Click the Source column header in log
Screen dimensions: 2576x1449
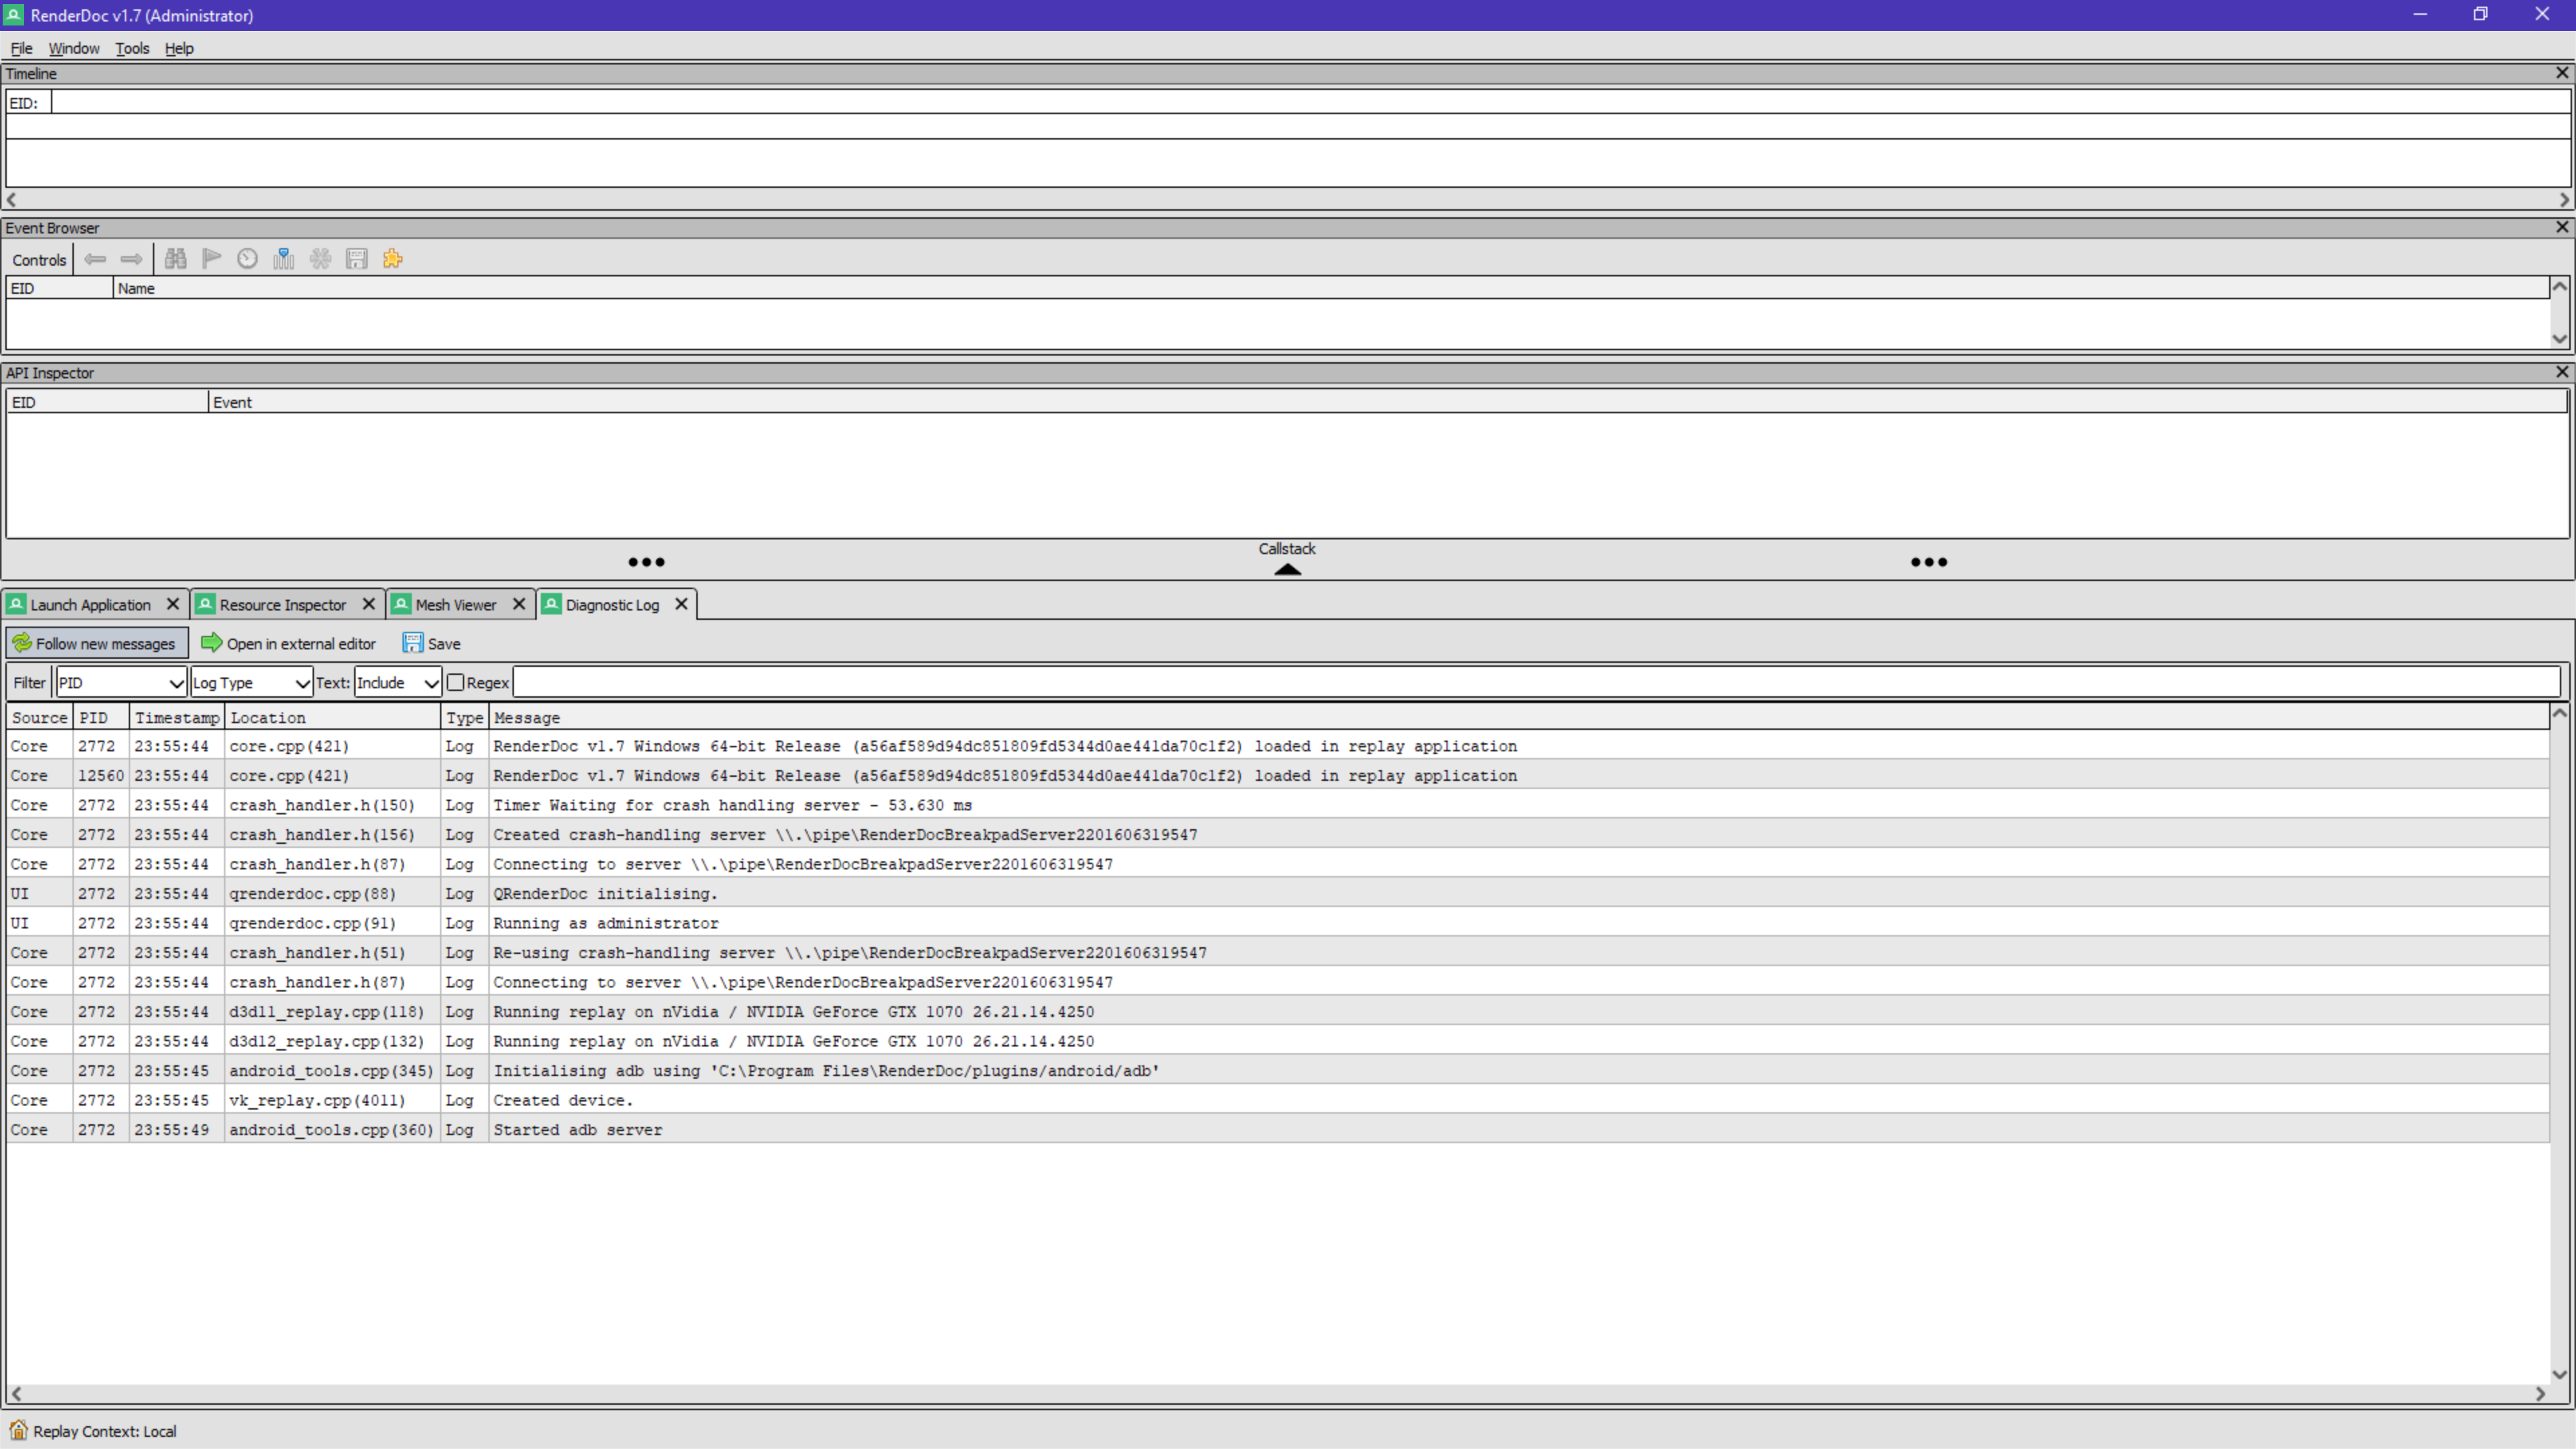(39, 717)
